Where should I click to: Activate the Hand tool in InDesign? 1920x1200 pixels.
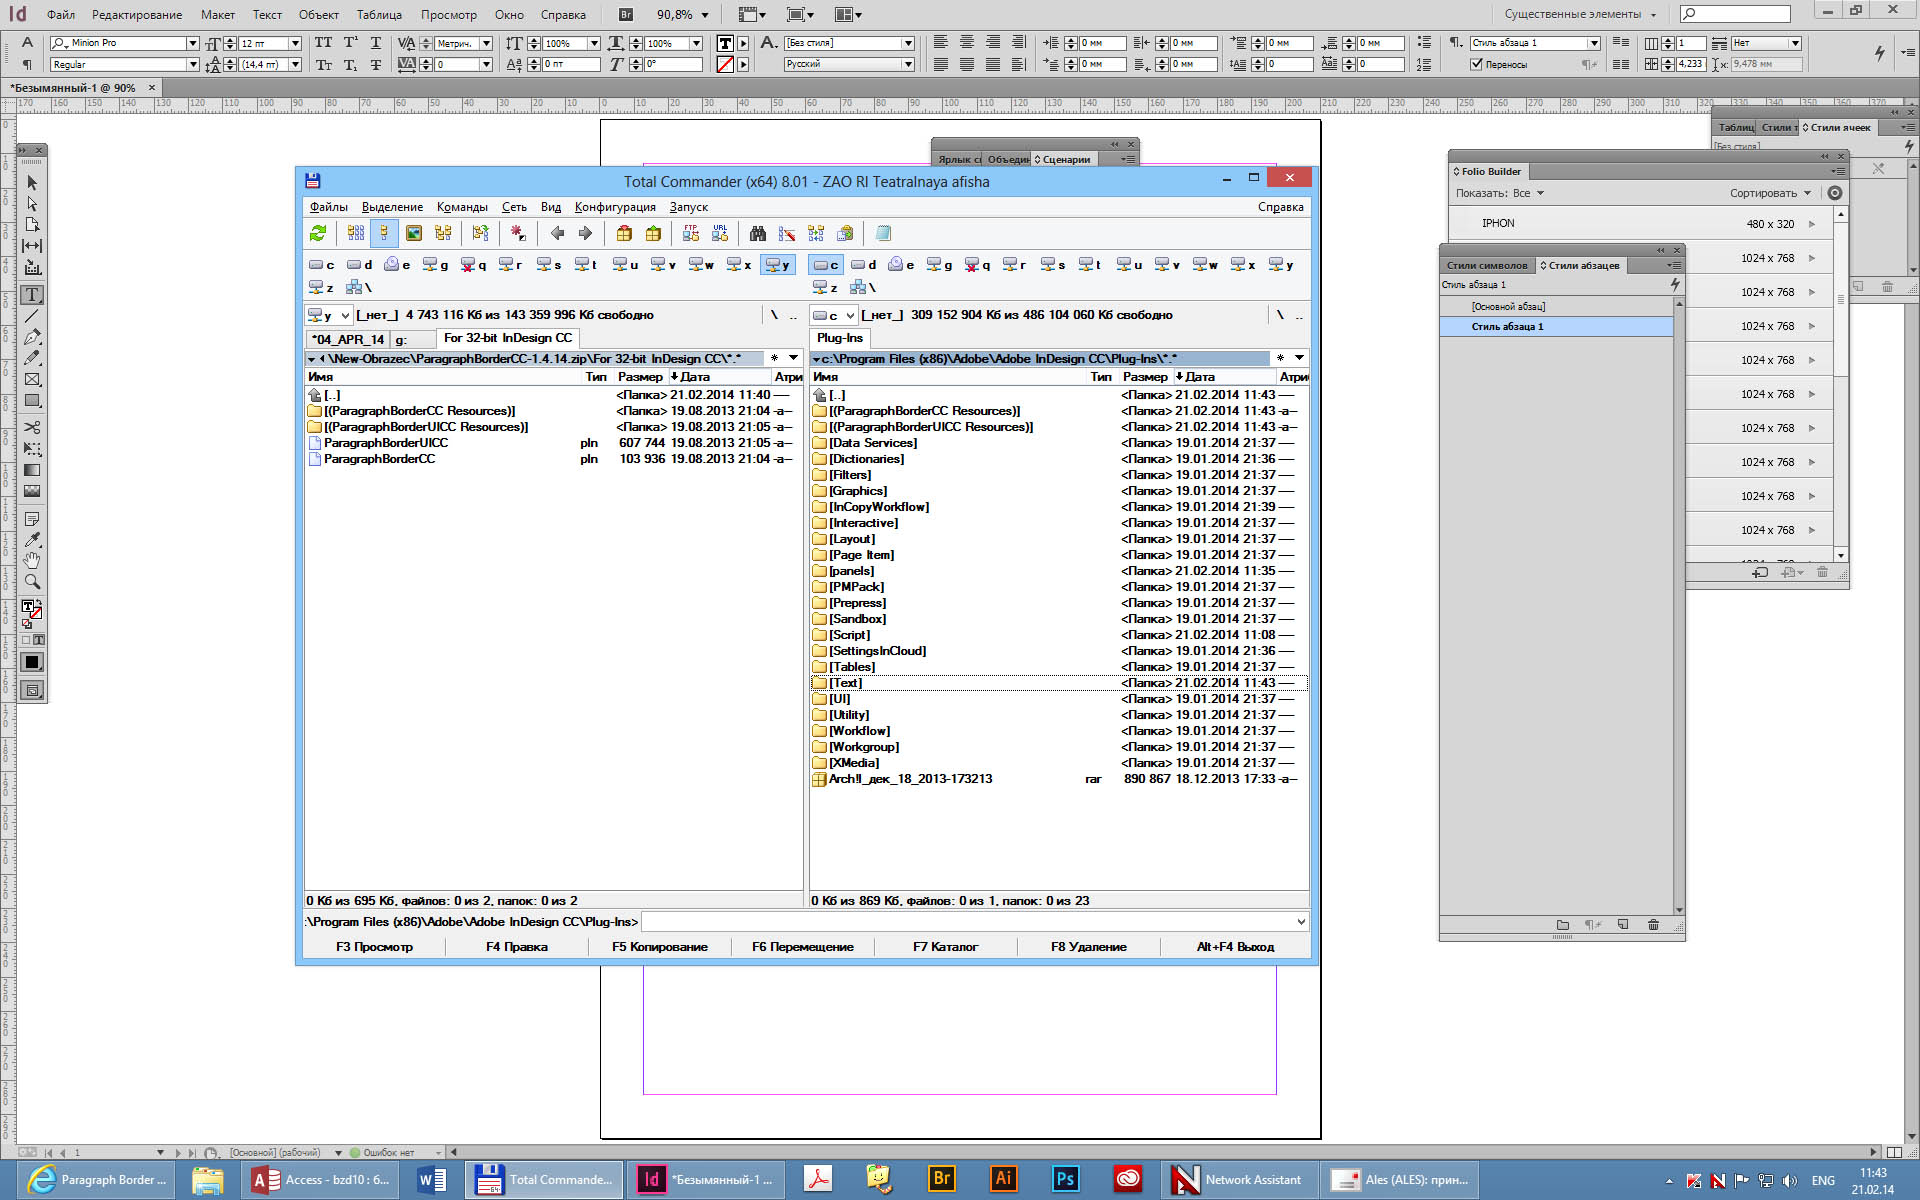[32, 560]
